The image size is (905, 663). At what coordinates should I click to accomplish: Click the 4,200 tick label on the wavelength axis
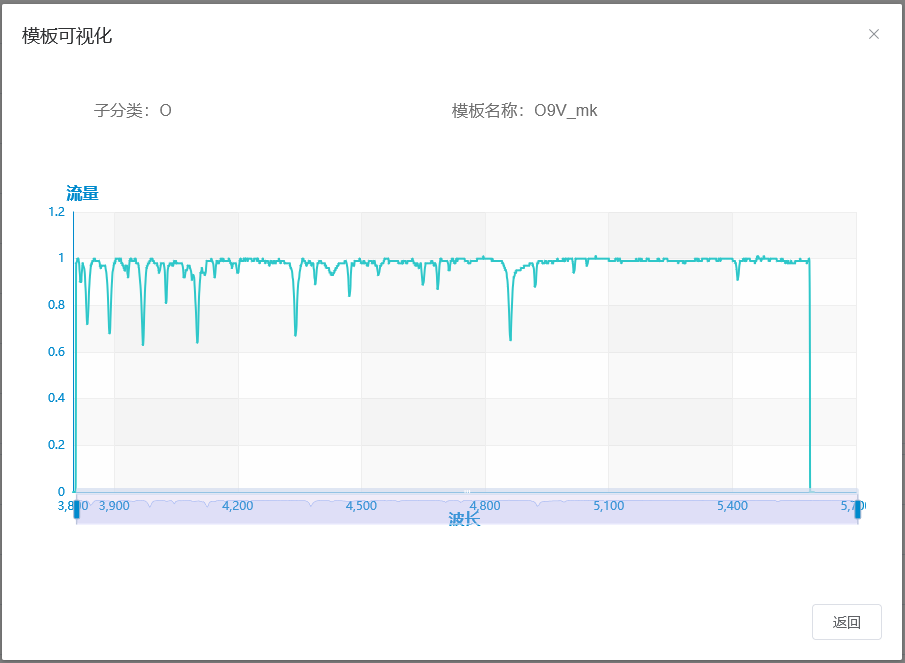(238, 506)
